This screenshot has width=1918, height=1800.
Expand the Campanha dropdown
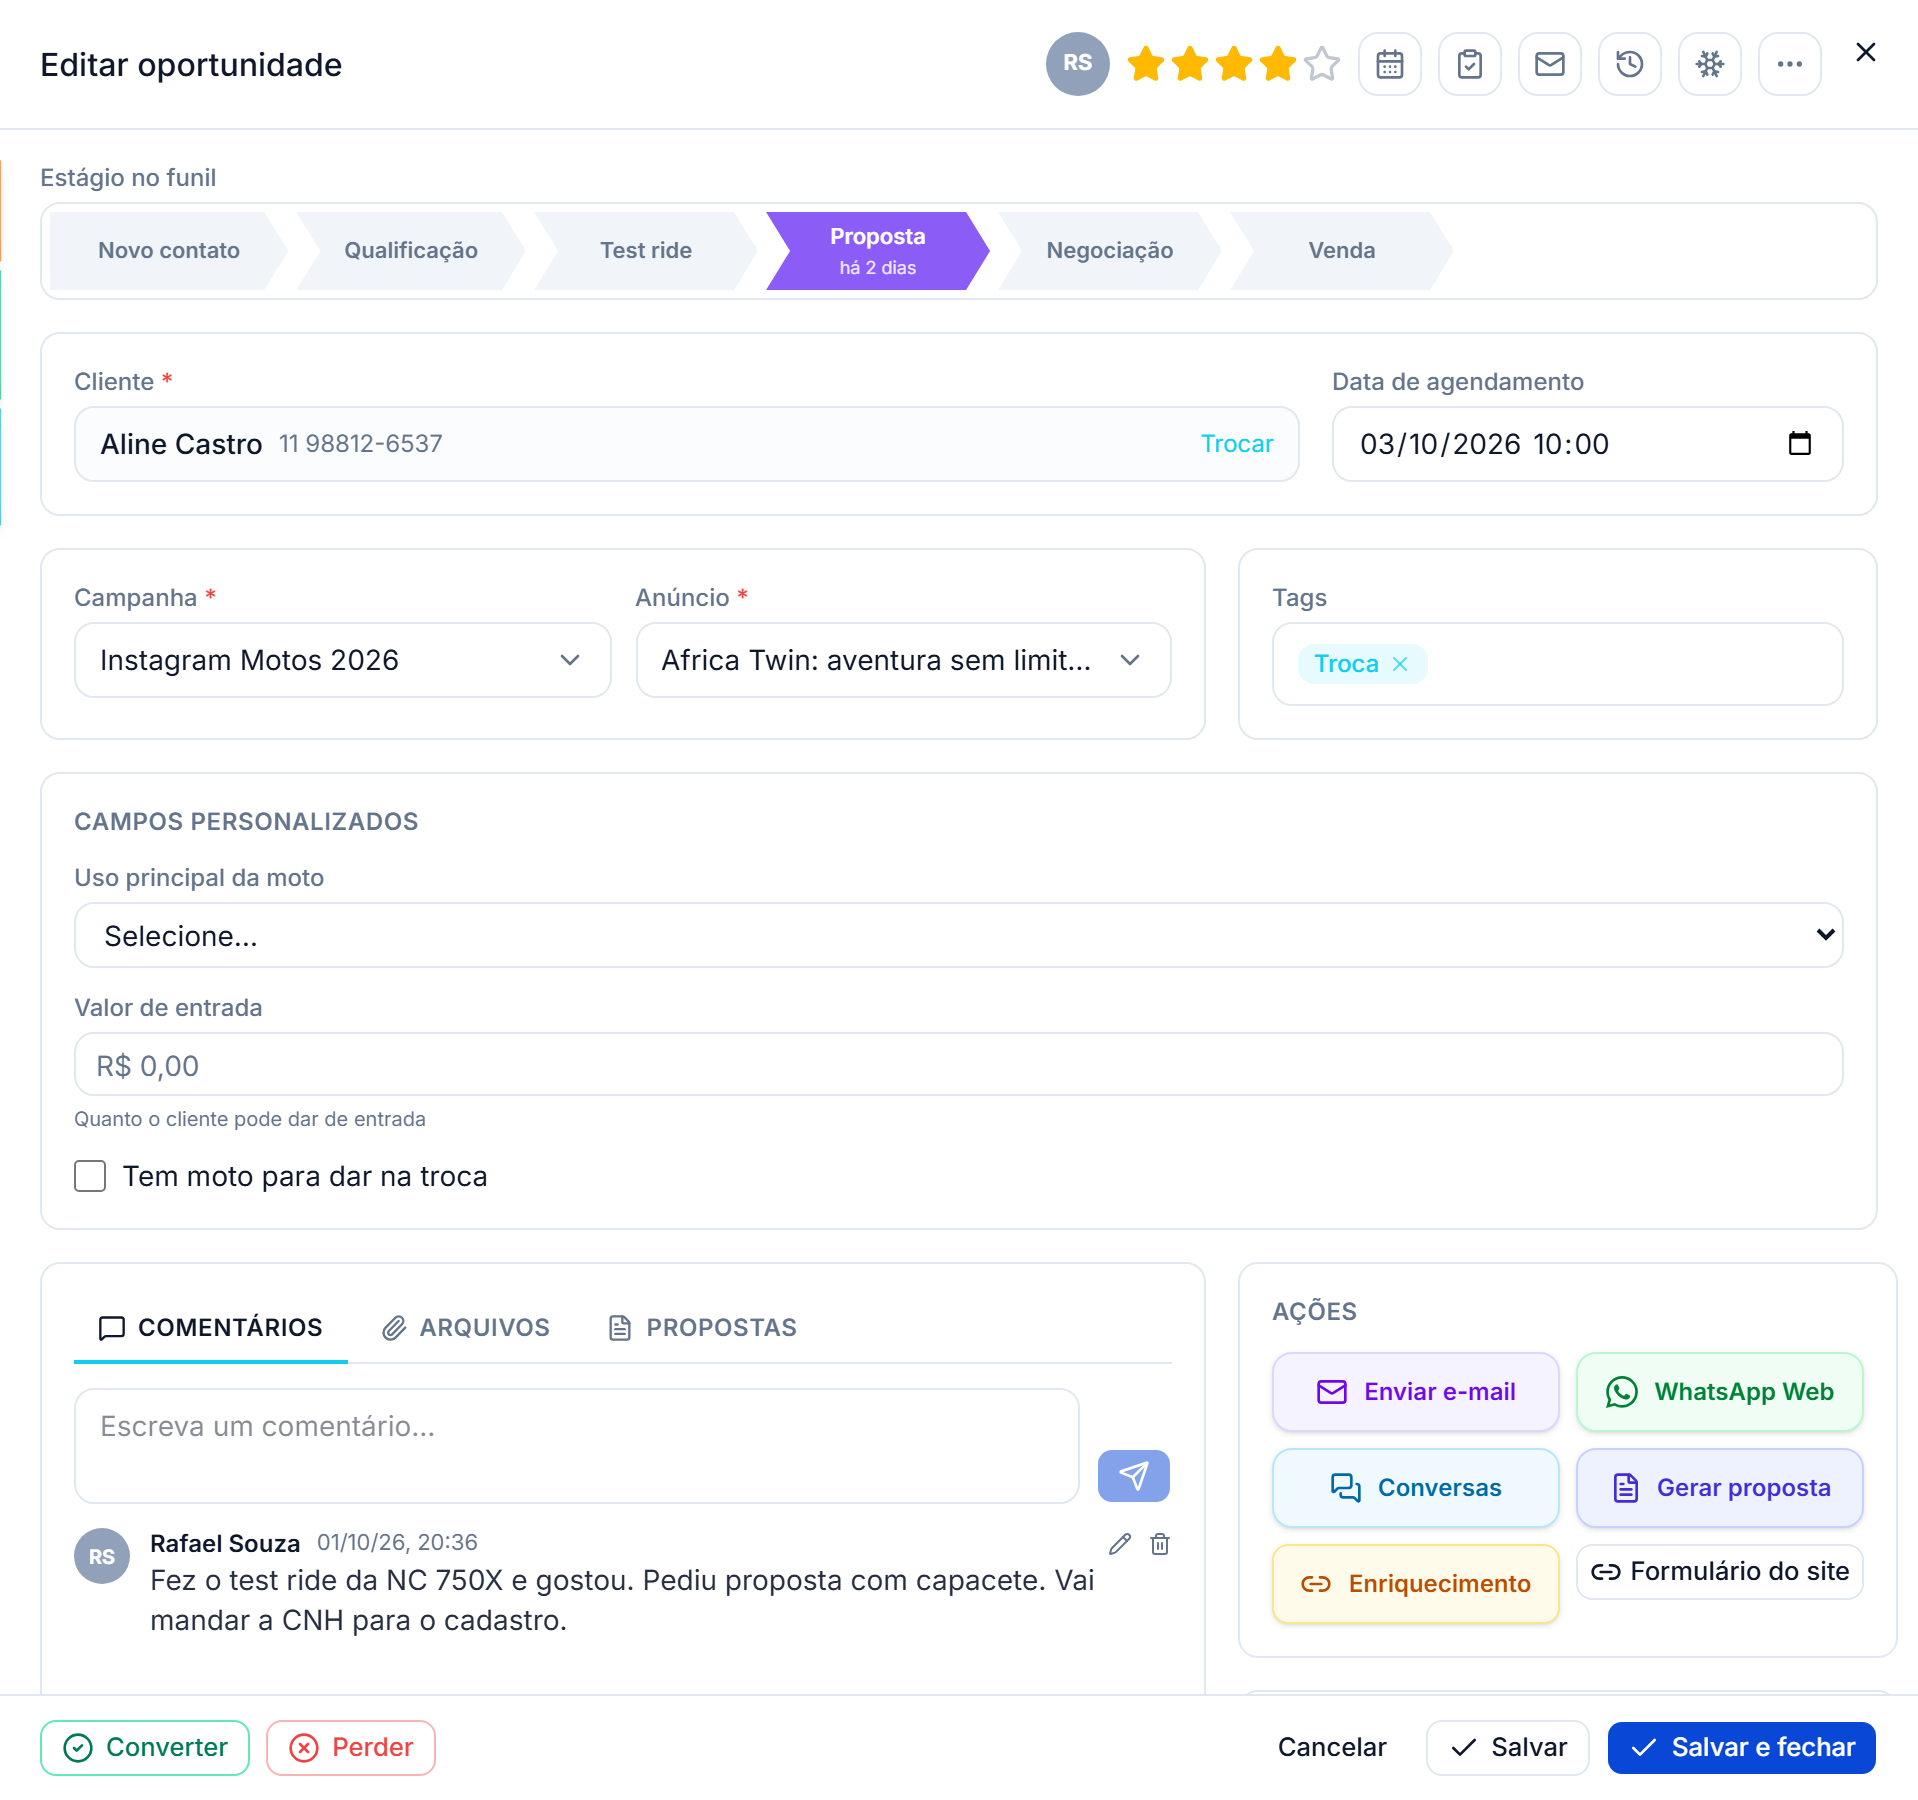pos(342,660)
